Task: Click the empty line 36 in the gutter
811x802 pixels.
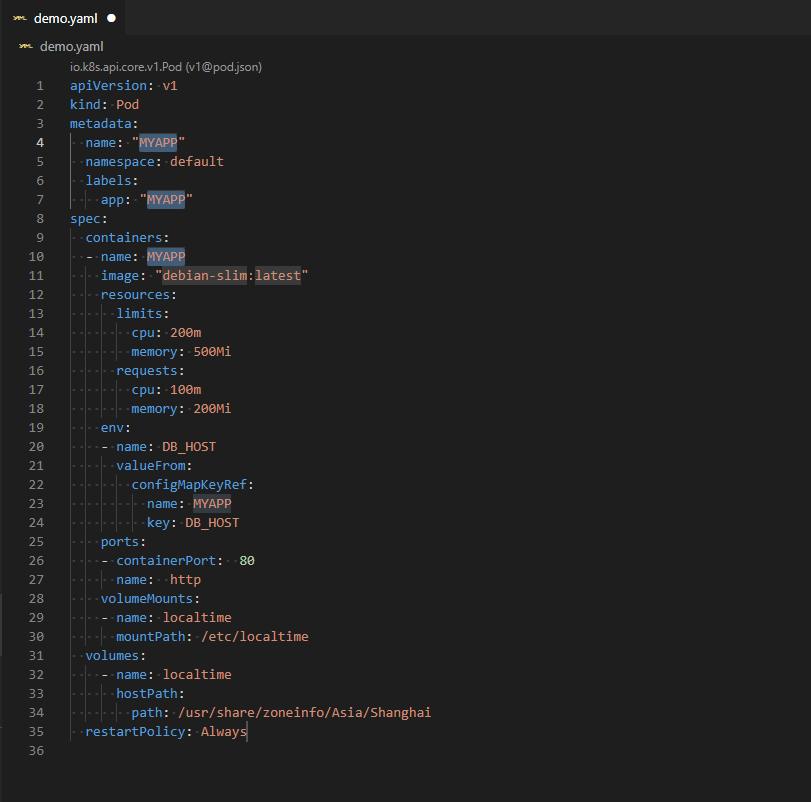Action: click(x=36, y=750)
